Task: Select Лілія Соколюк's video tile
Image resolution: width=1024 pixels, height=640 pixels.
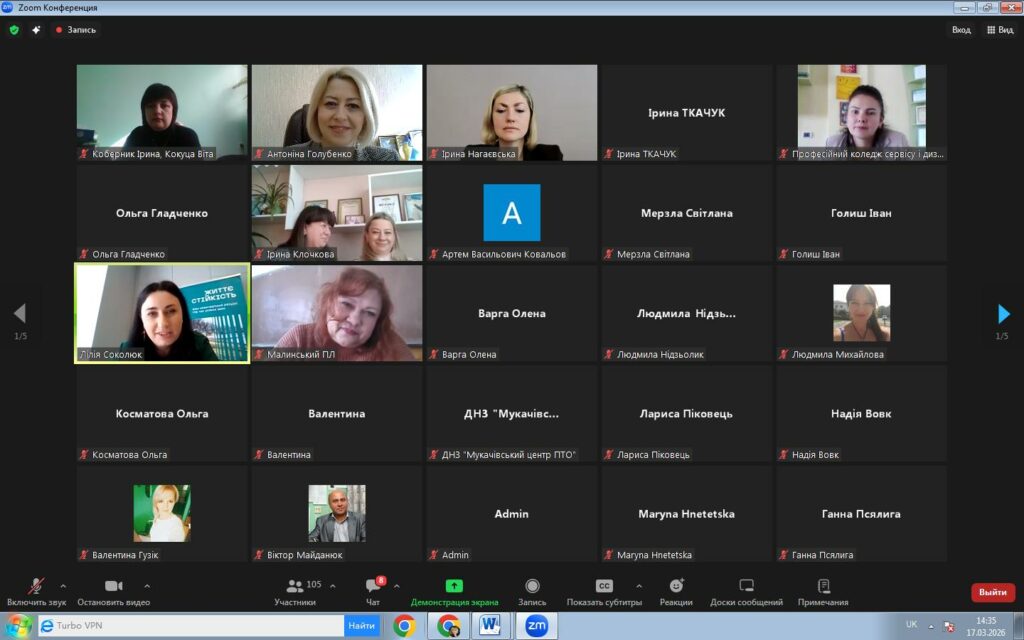Action: pos(162,313)
